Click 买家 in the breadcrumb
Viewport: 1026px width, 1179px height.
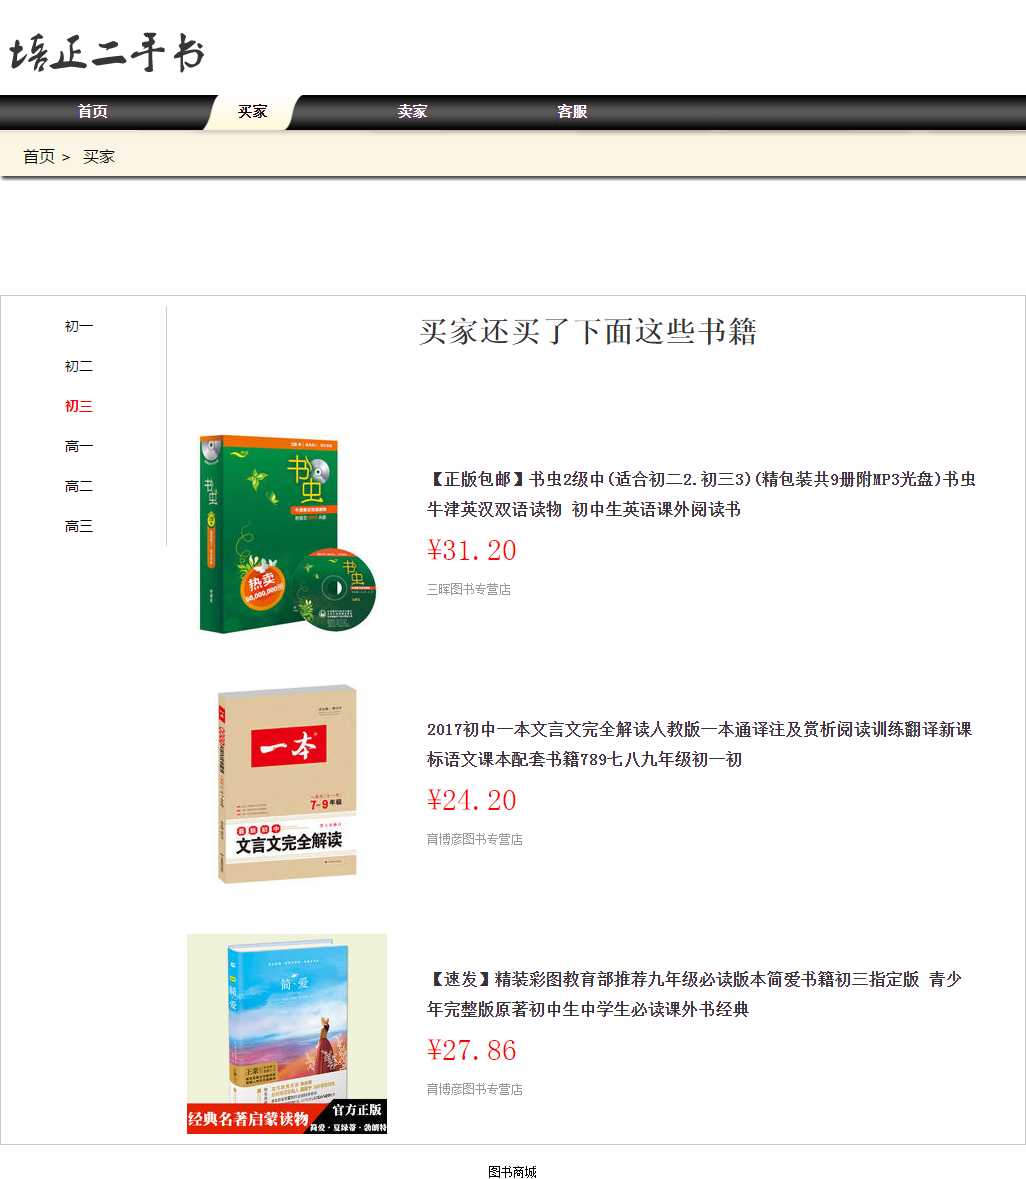(99, 157)
